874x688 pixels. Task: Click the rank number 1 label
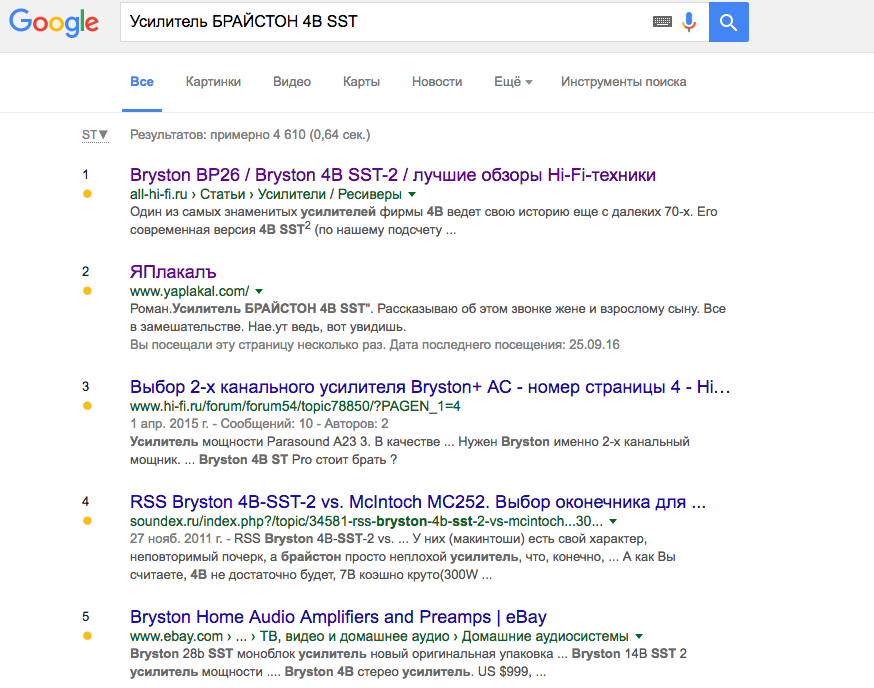click(x=86, y=175)
